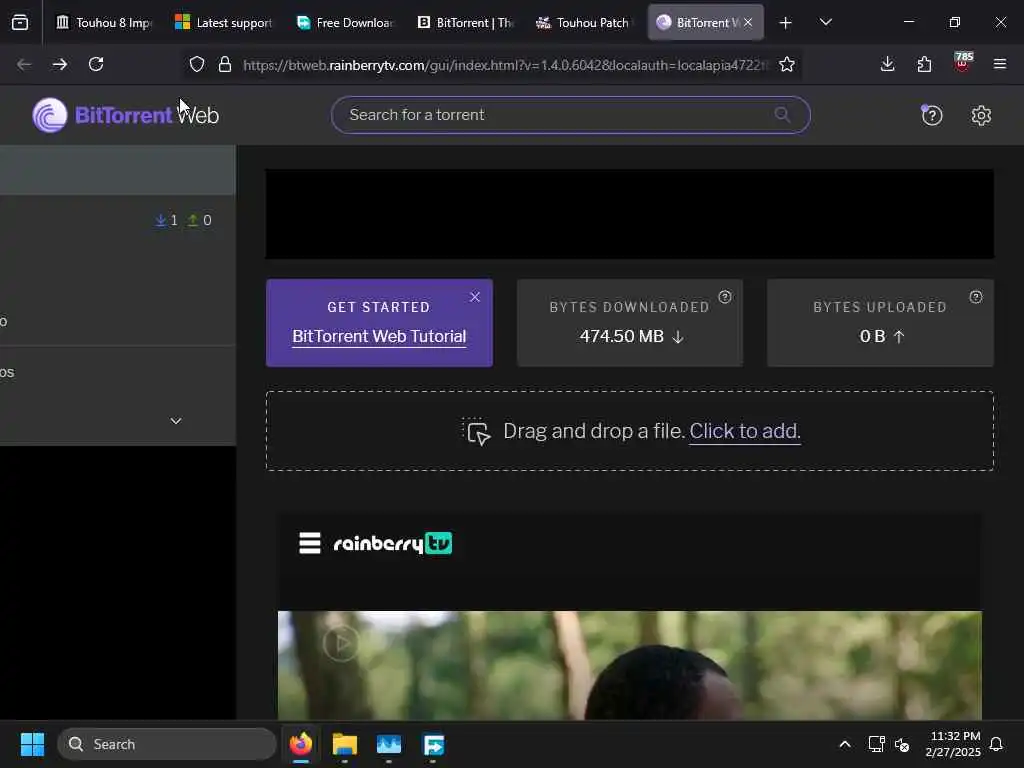Open the Firefox extensions puzzle icon
Image resolution: width=1024 pixels, height=768 pixels.
coord(924,64)
